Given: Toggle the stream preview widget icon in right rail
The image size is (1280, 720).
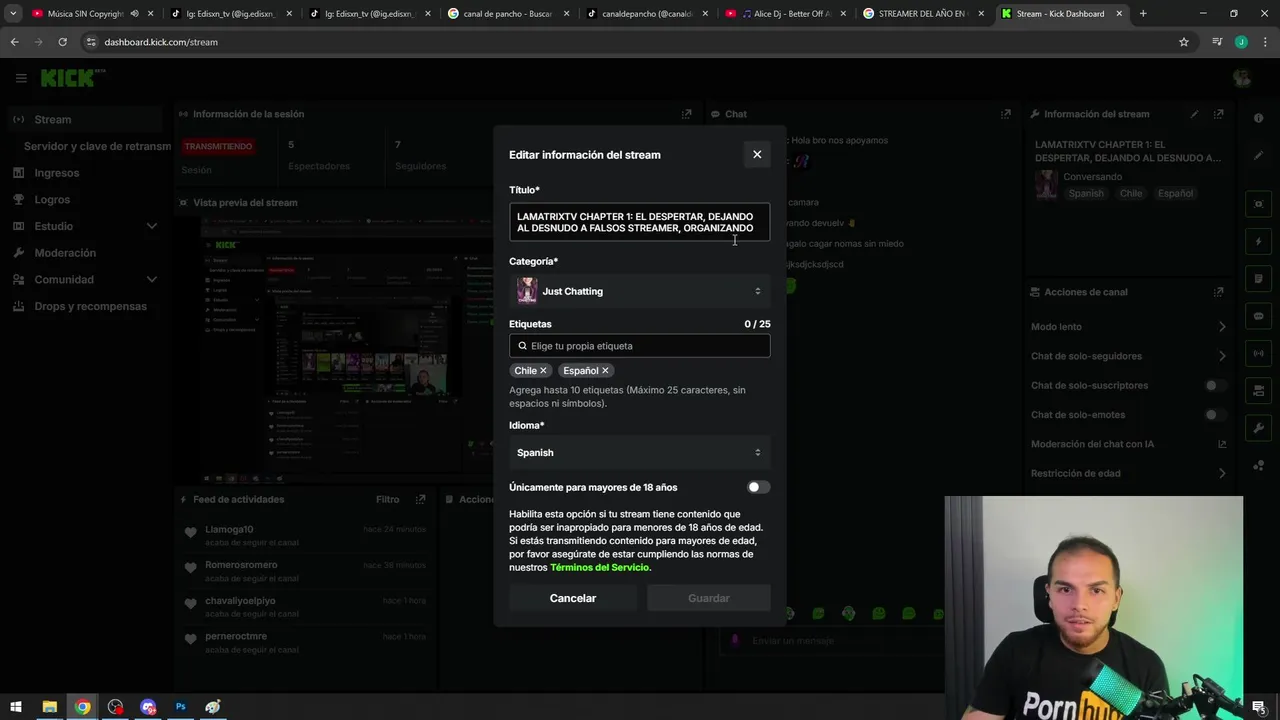Looking at the screenshot, I should (1259, 204).
